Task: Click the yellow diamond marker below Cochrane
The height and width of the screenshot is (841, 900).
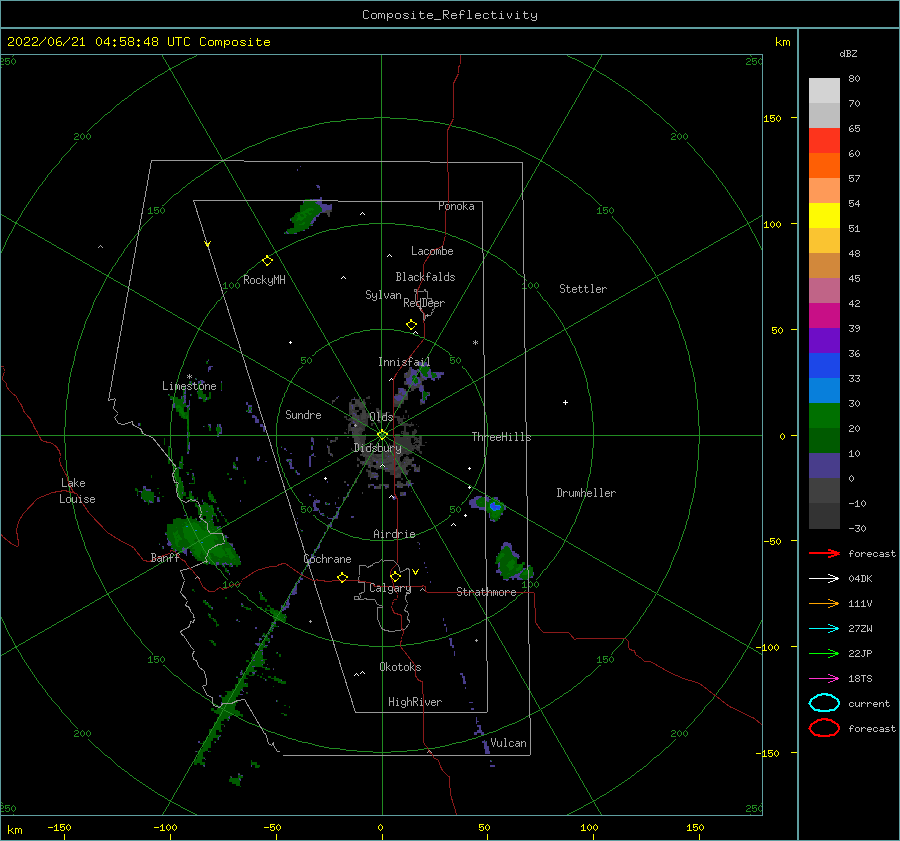Action: [x=343, y=577]
